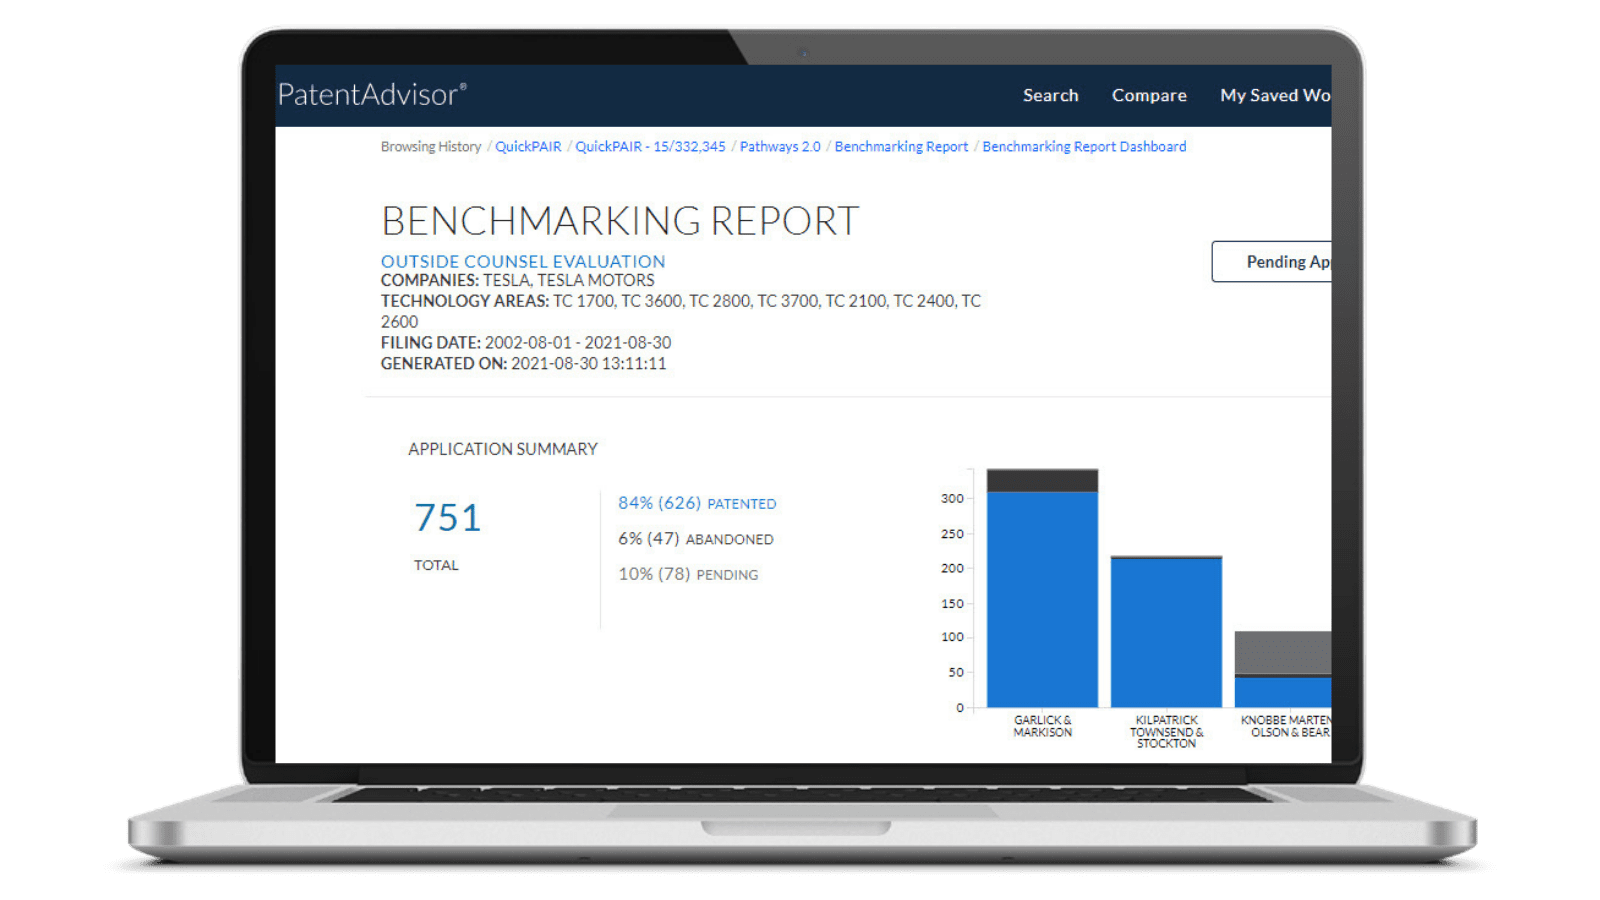Viewport: 1600px width, 900px height.
Task: Click Kilpatrick Townsend & Stockton bar
Action: (x=1166, y=632)
